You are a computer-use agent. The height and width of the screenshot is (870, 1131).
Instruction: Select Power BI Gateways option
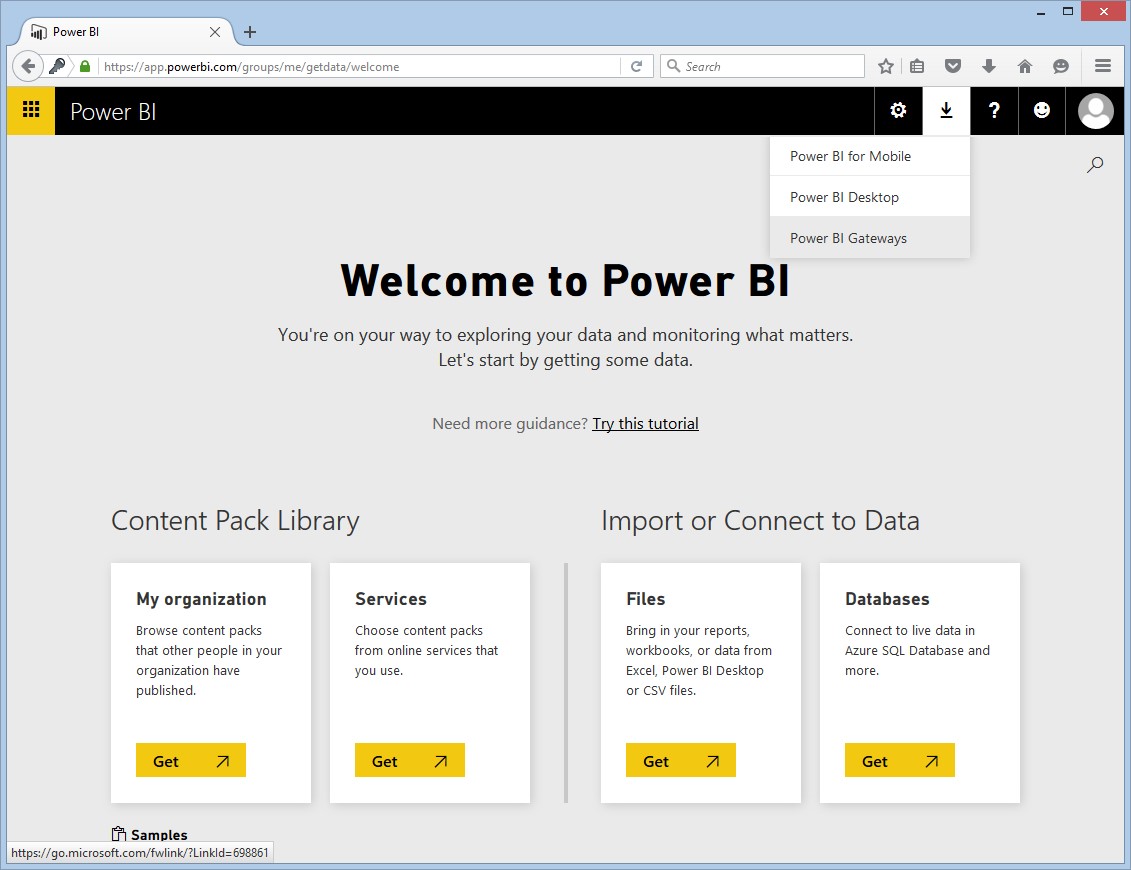[x=869, y=238]
